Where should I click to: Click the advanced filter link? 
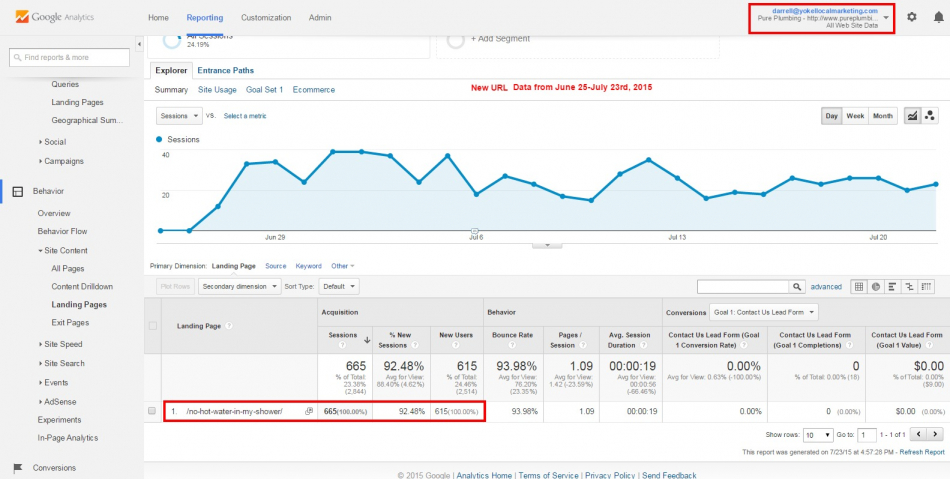[x=826, y=287]
